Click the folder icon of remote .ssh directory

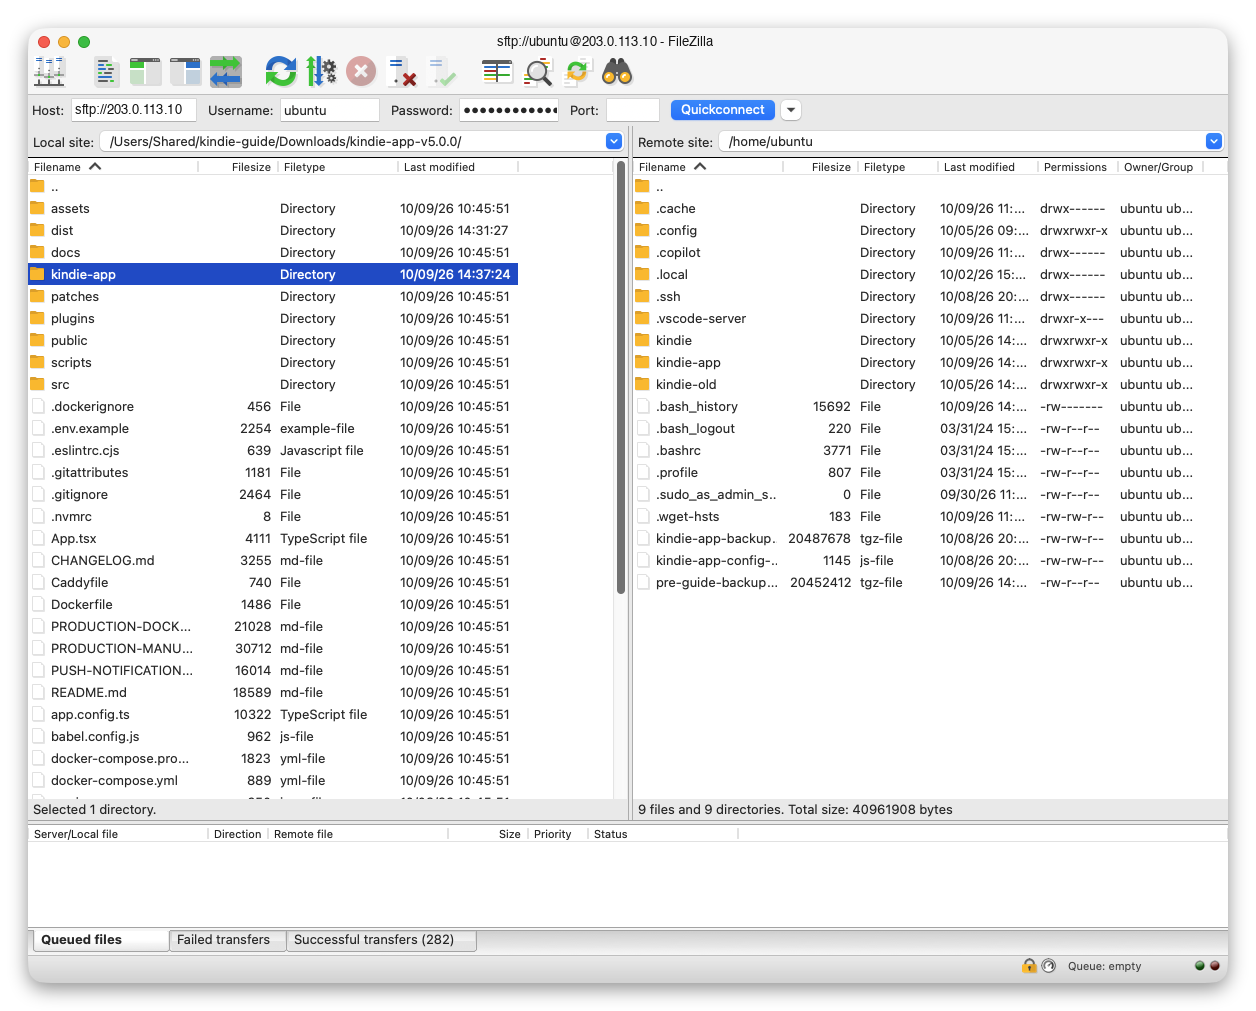coord(643,296)
